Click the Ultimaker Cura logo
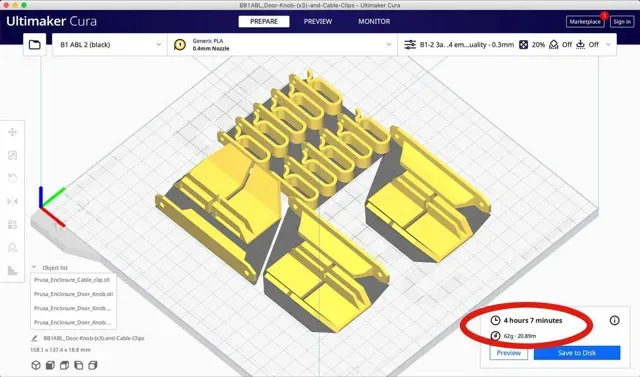 [51, 21]
